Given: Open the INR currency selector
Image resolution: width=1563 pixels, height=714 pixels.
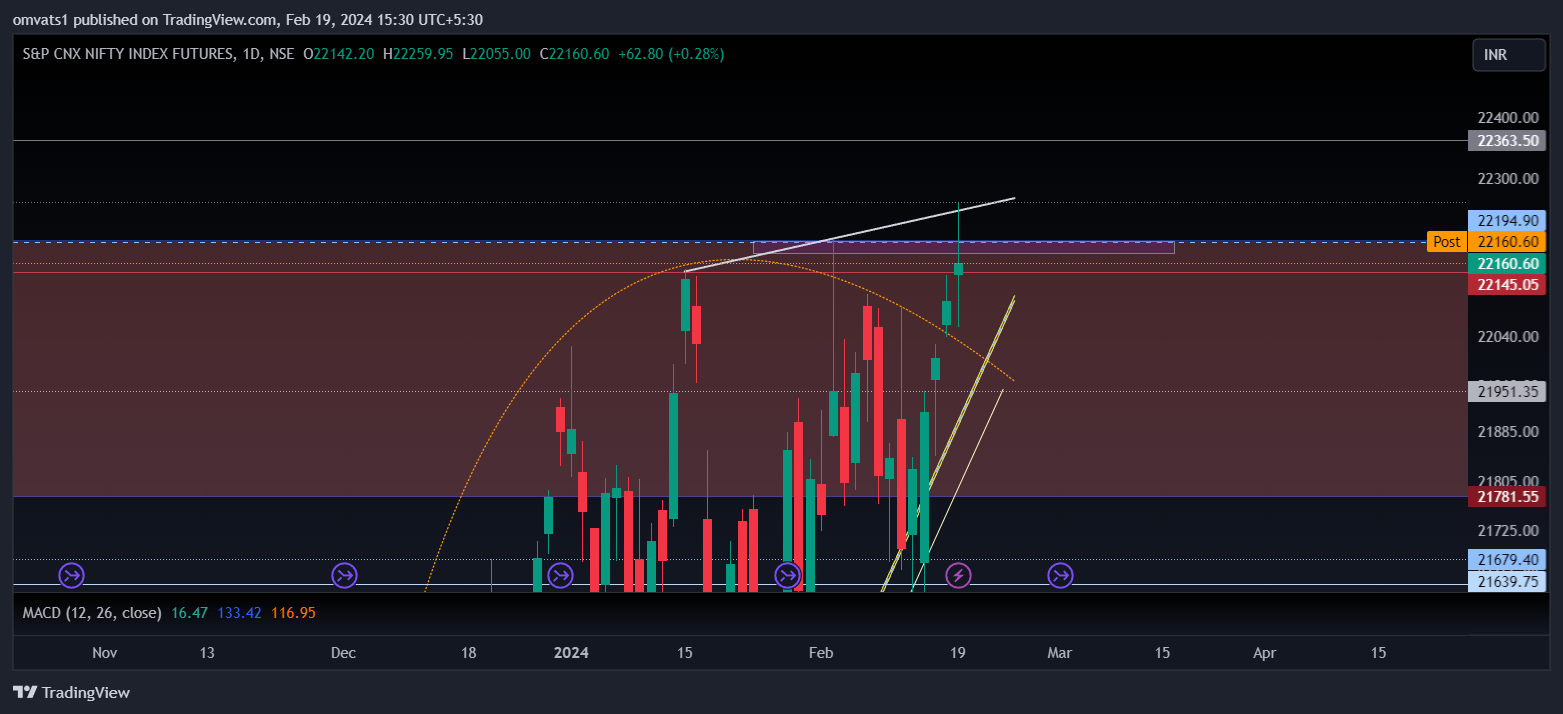Looking at the screenshot, I should [x=1508, y=55].
